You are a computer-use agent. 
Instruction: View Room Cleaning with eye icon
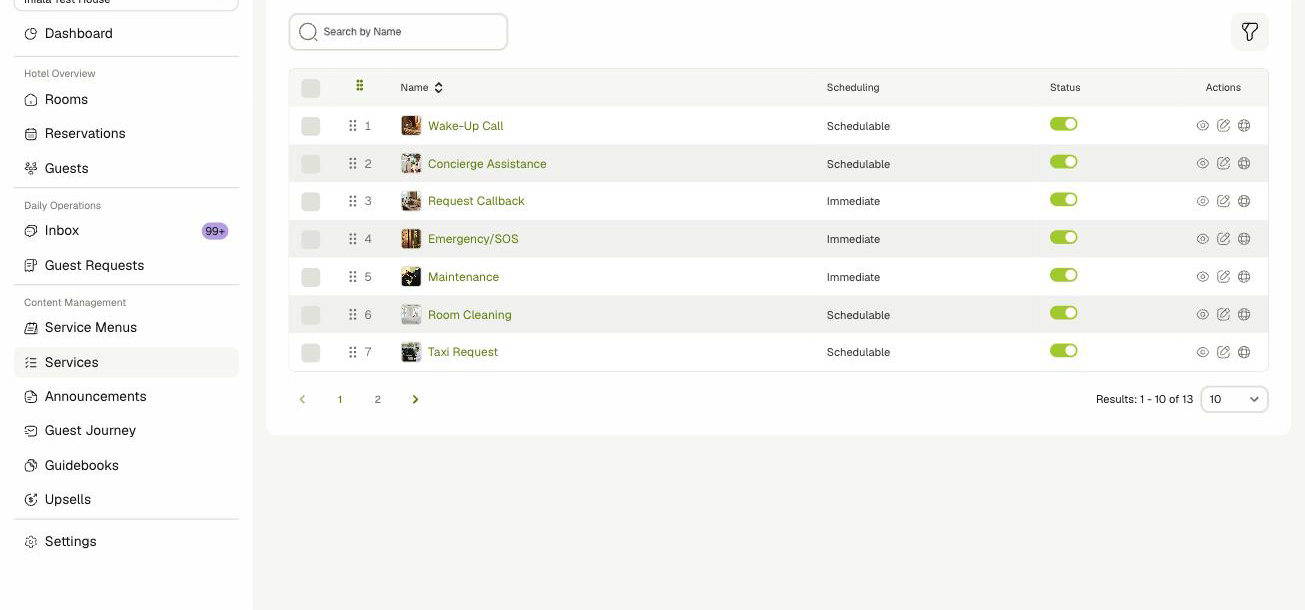pyautogui.click(x=1203, y=314)
